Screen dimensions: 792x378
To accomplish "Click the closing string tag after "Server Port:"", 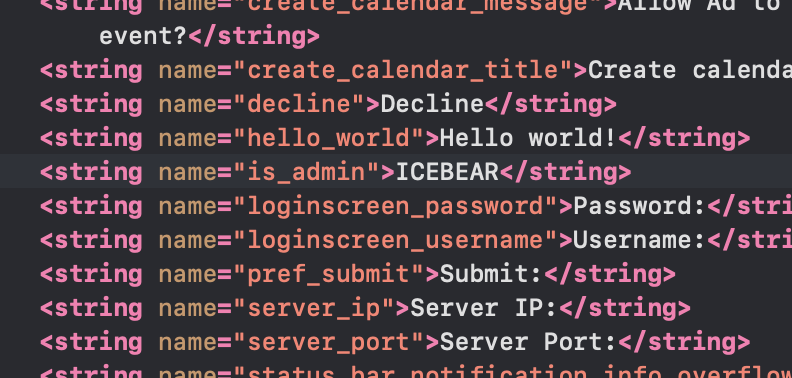I will coord(684,342).
